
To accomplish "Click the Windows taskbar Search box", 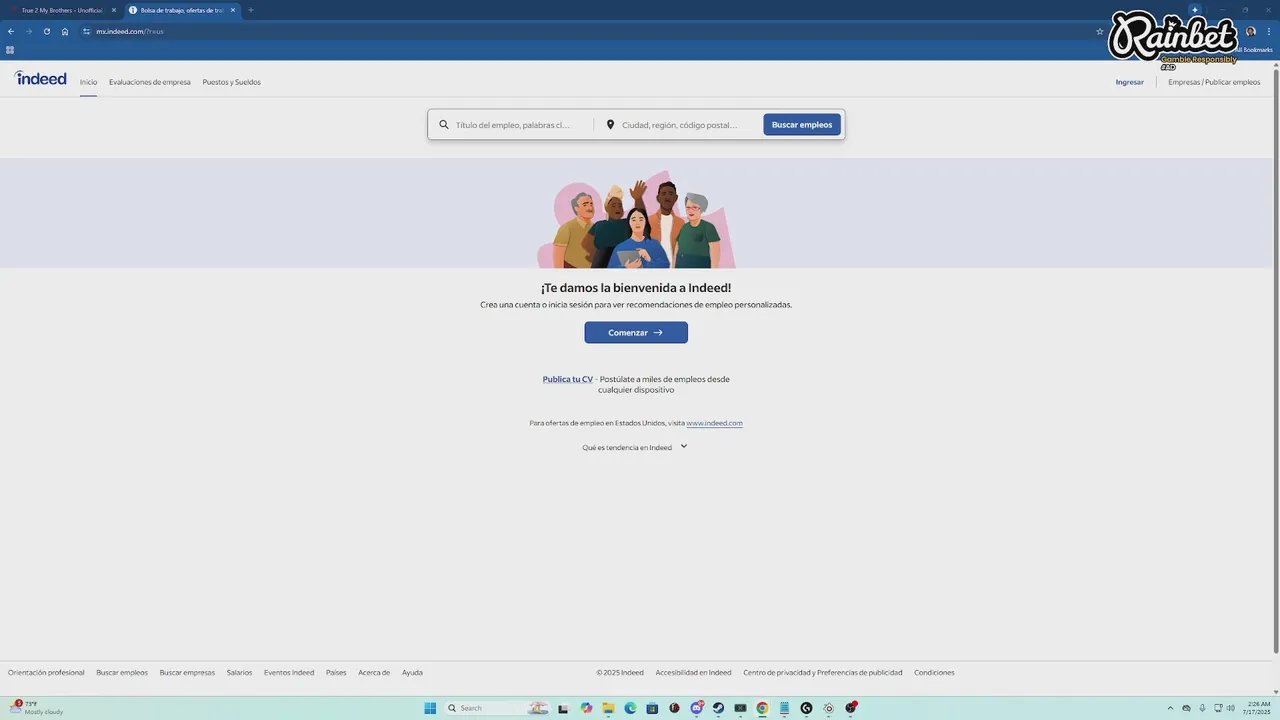I will (x=497, y=708).
